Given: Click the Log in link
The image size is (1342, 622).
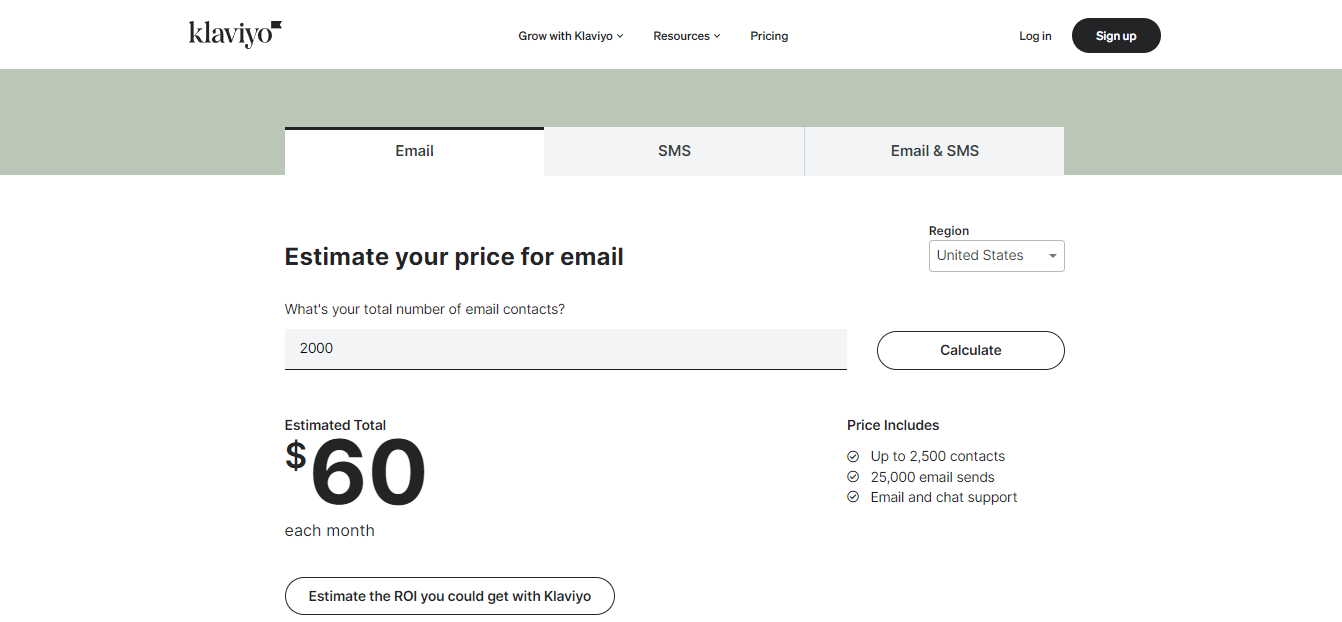Looking at the screenshot, I should [1035, 36].
